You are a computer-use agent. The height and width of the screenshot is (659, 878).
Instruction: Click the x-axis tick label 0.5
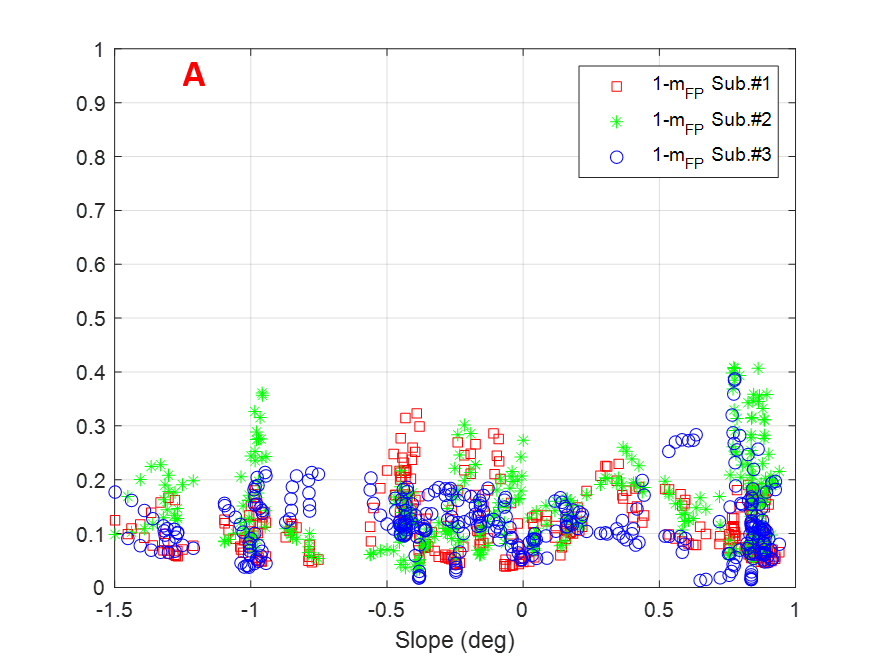coord(658,610)
